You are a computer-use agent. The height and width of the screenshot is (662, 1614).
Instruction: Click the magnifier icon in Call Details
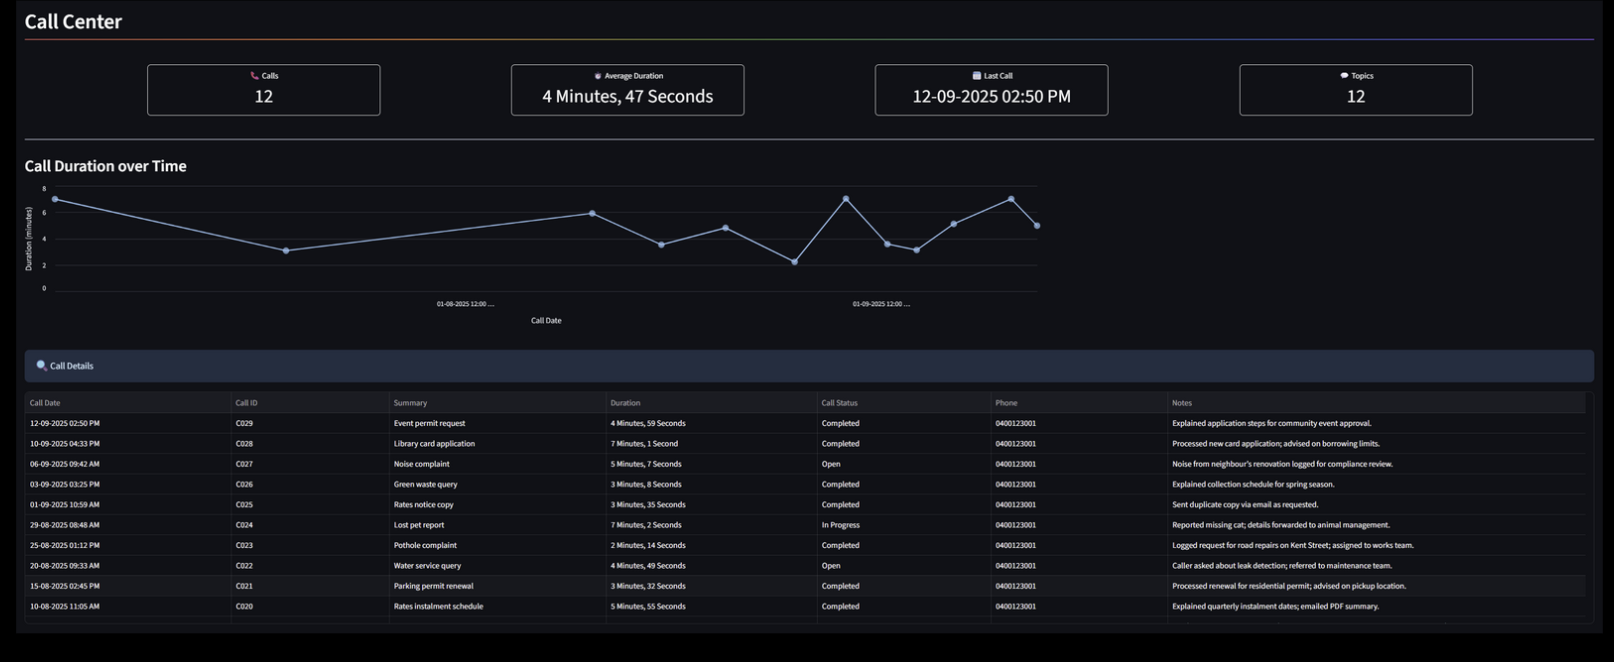coord(41,366)
